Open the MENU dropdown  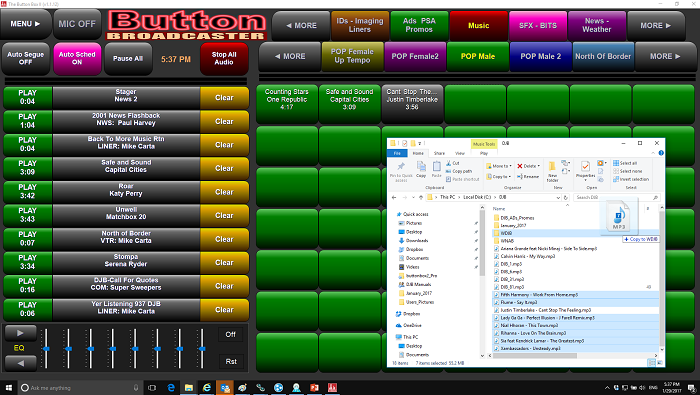(x=25, y=24)
